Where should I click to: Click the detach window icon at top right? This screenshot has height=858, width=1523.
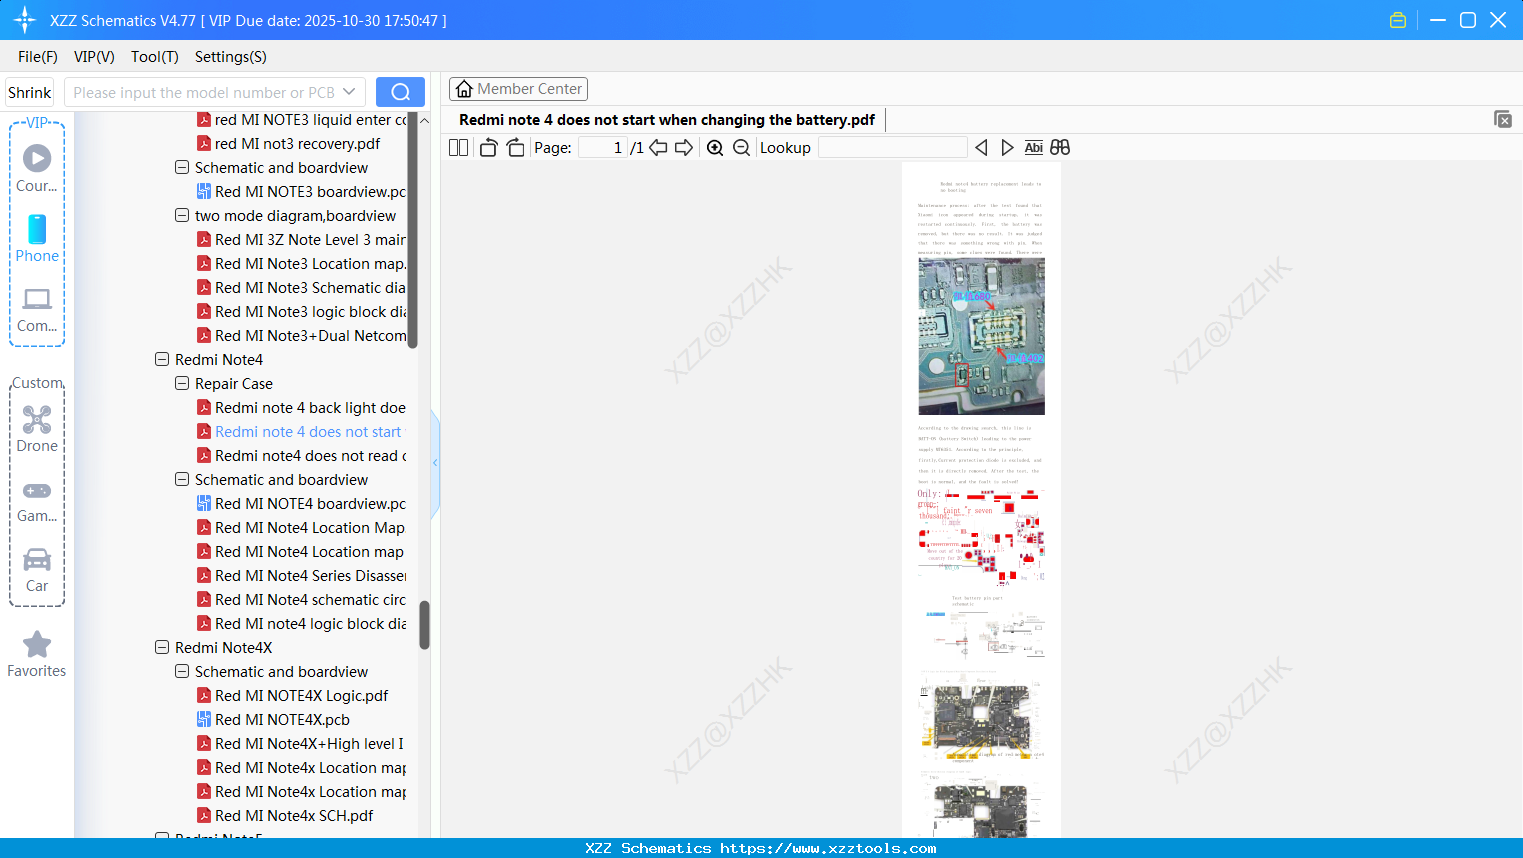tap(1503, 119)
